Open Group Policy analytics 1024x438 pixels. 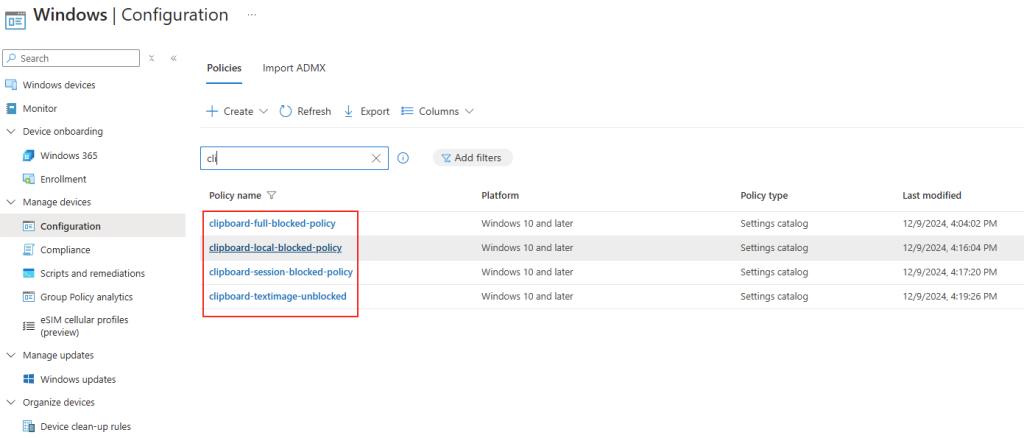[86, 297]
